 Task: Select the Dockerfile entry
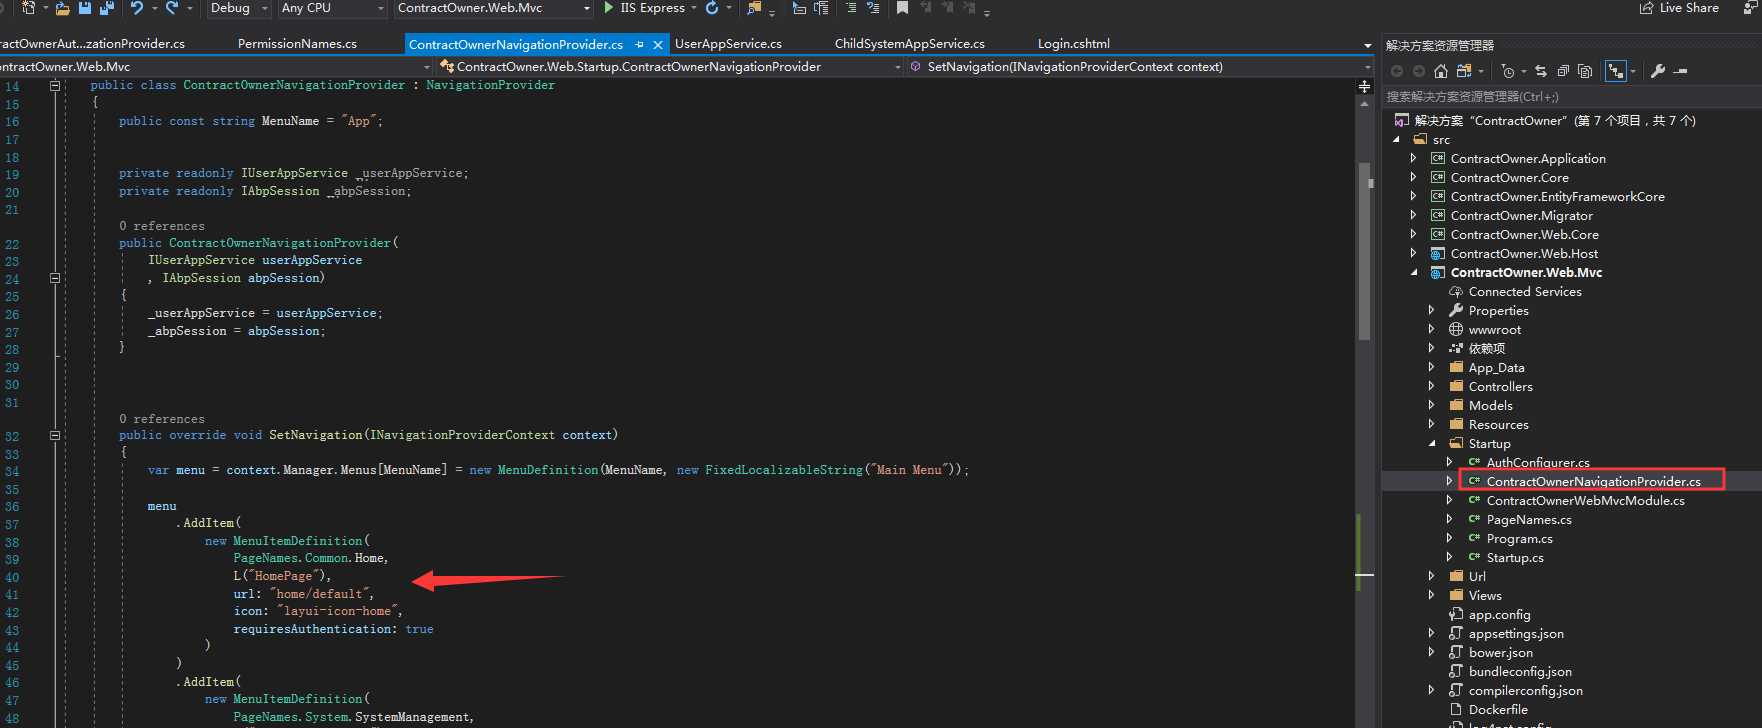pos(1498,709)
